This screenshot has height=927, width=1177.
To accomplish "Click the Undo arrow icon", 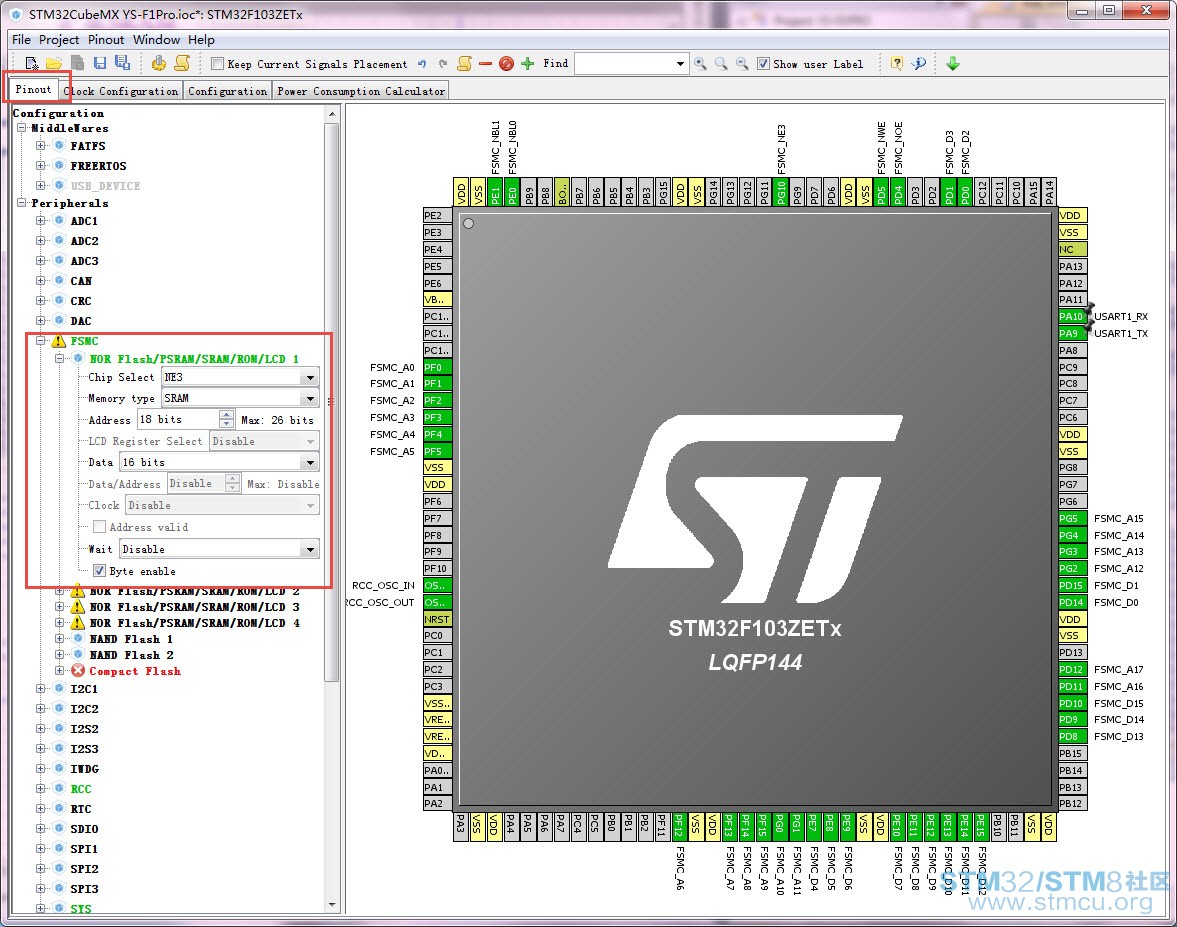I will coord(422,64).
